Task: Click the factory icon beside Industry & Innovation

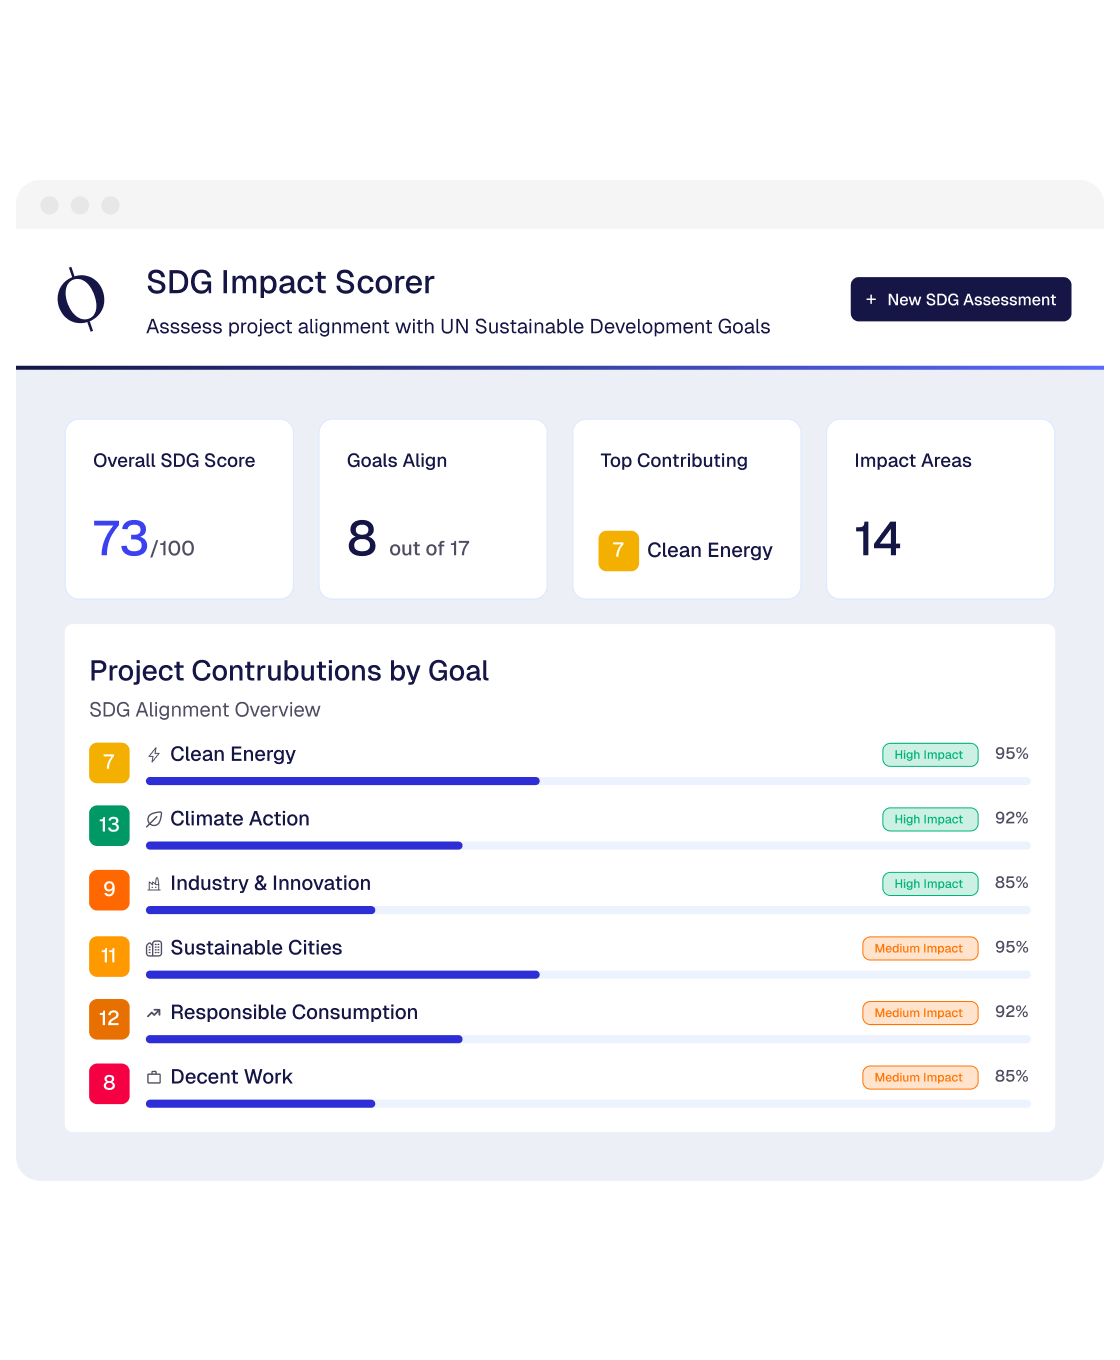Action: tap(154, 884)
